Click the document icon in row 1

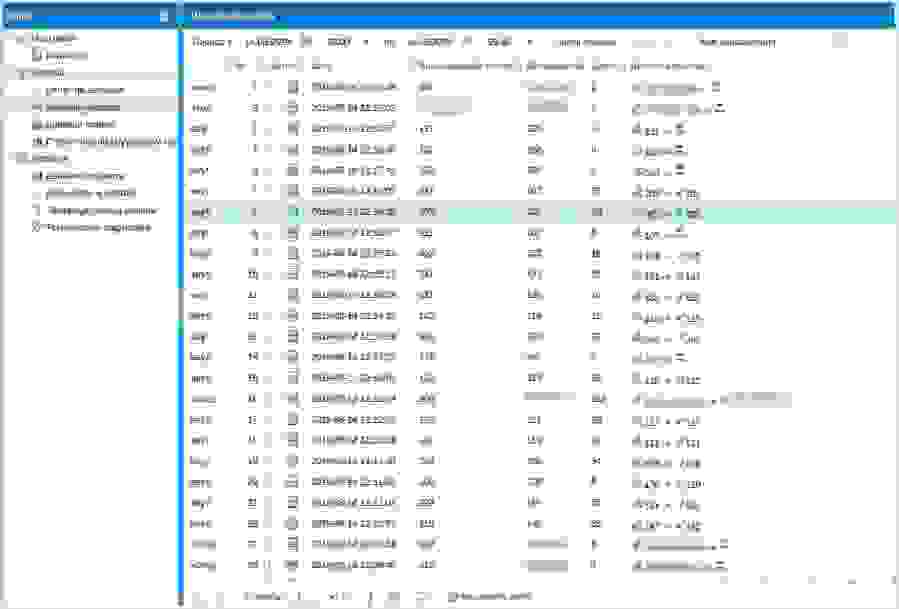pyautogui.click(x=293, y=87)
